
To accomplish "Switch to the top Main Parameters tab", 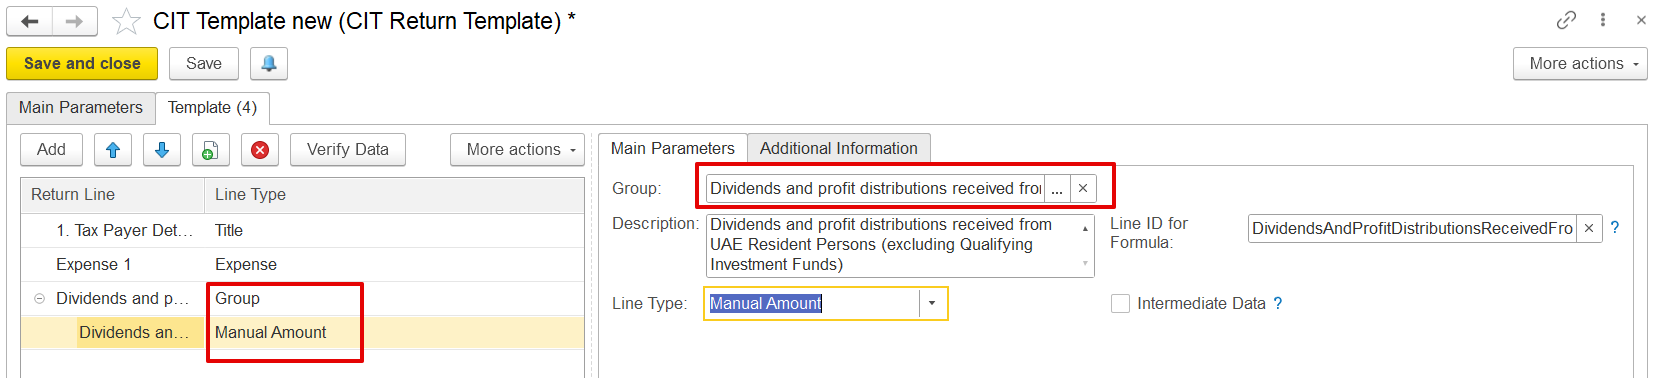I will (x=81, y=107).
